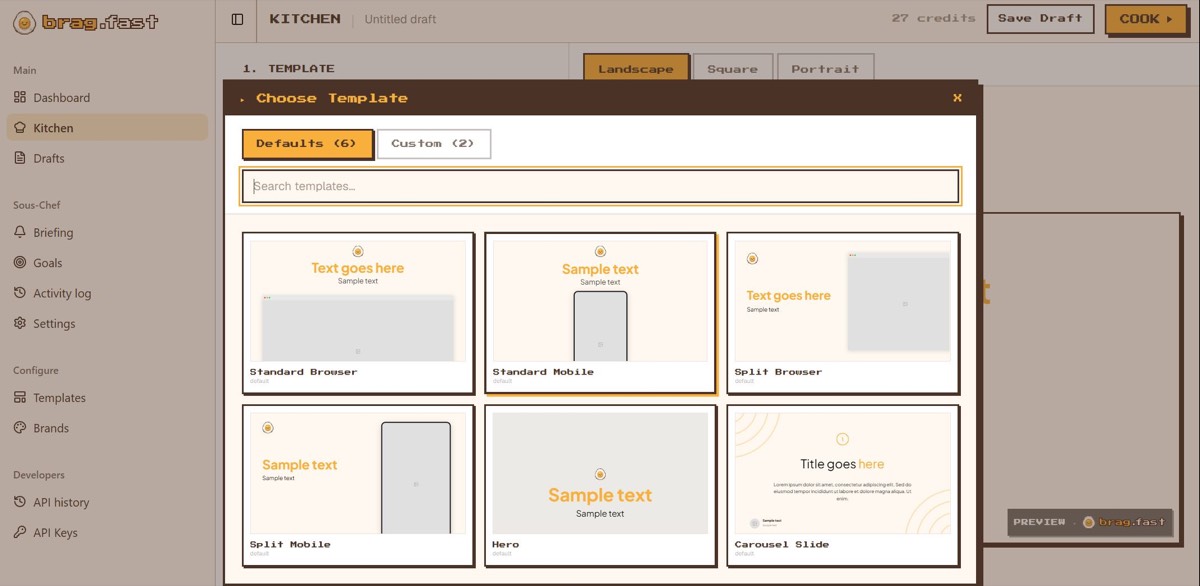This screenshot has height=586, width=1200.
Task: Open Goals page
Action: tap(107, 262)
